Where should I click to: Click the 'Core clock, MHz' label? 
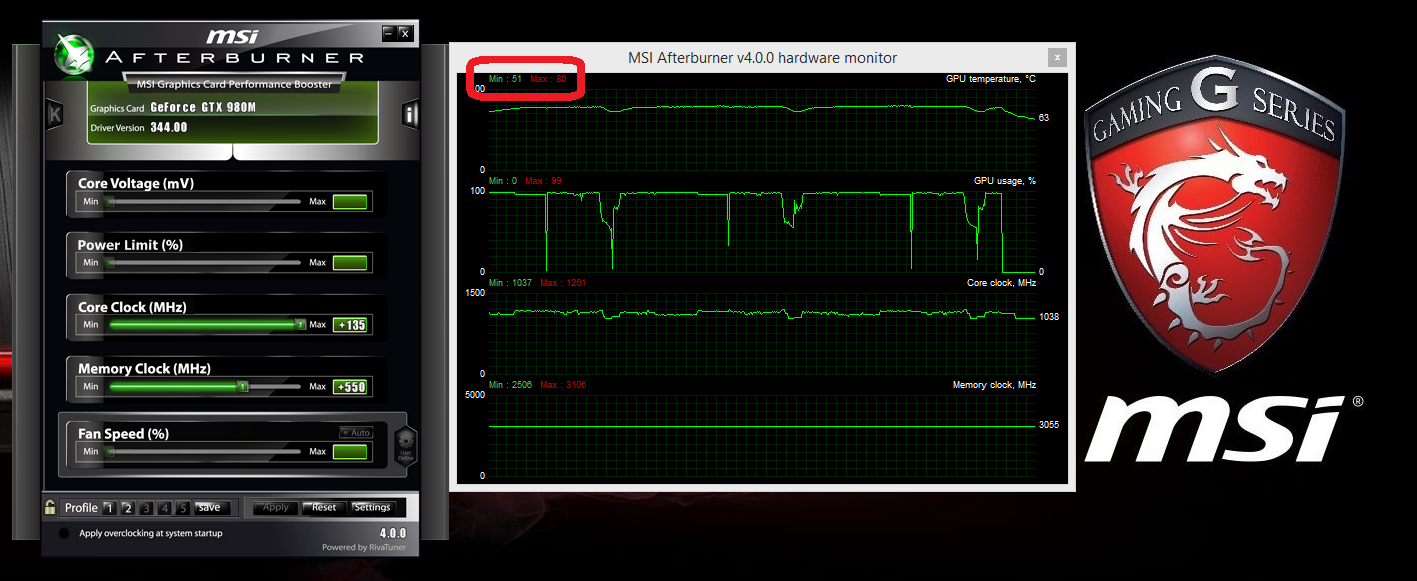(x=1002, y=283)
